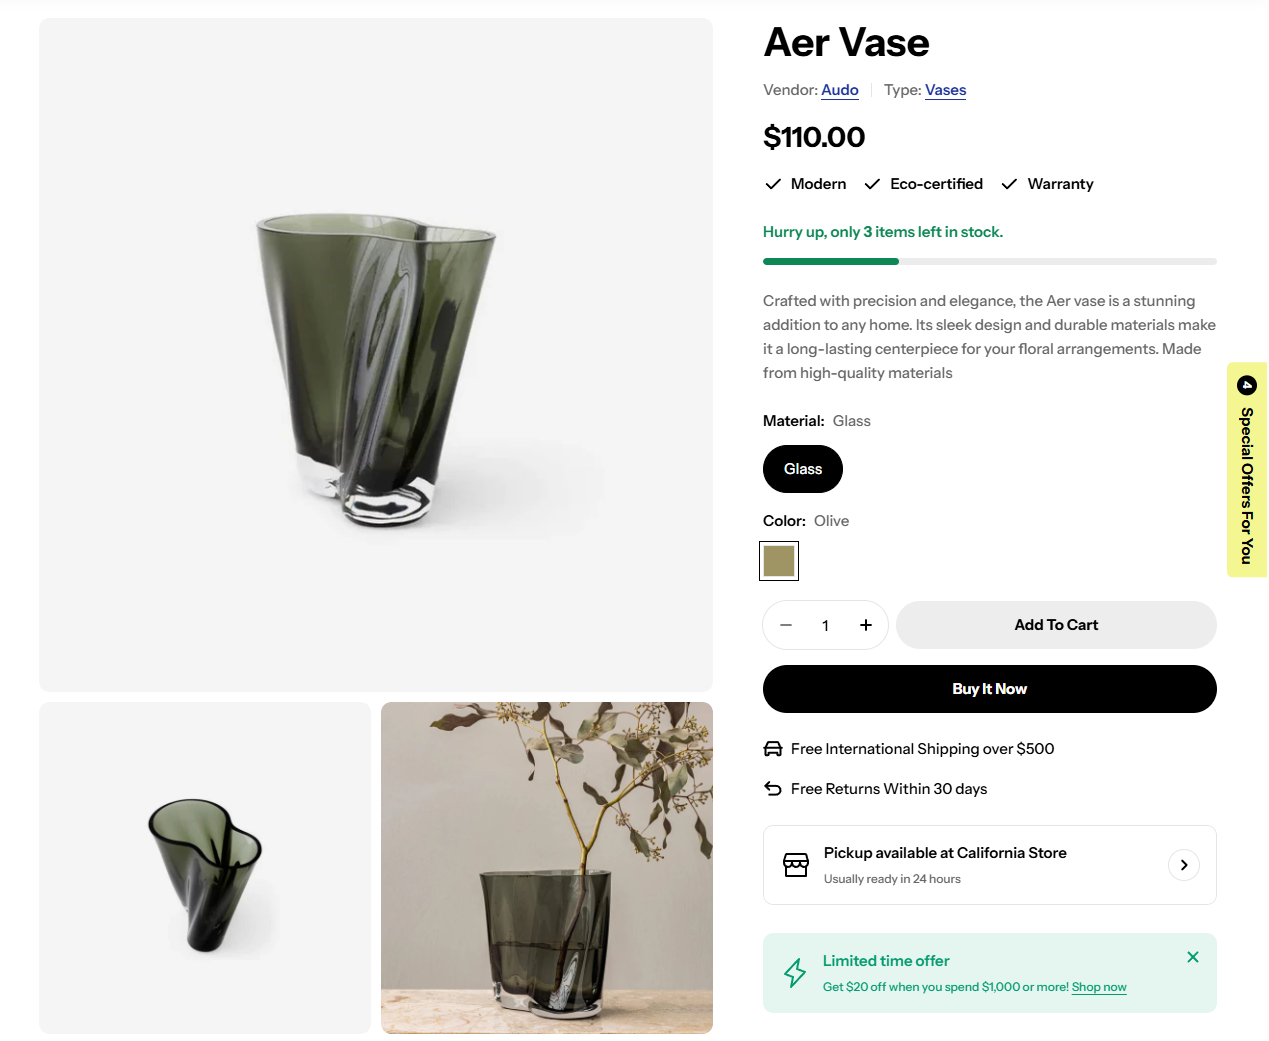Click the store pickup icon
This screenshot has width=1269, height=1041.
coord(796,865)
